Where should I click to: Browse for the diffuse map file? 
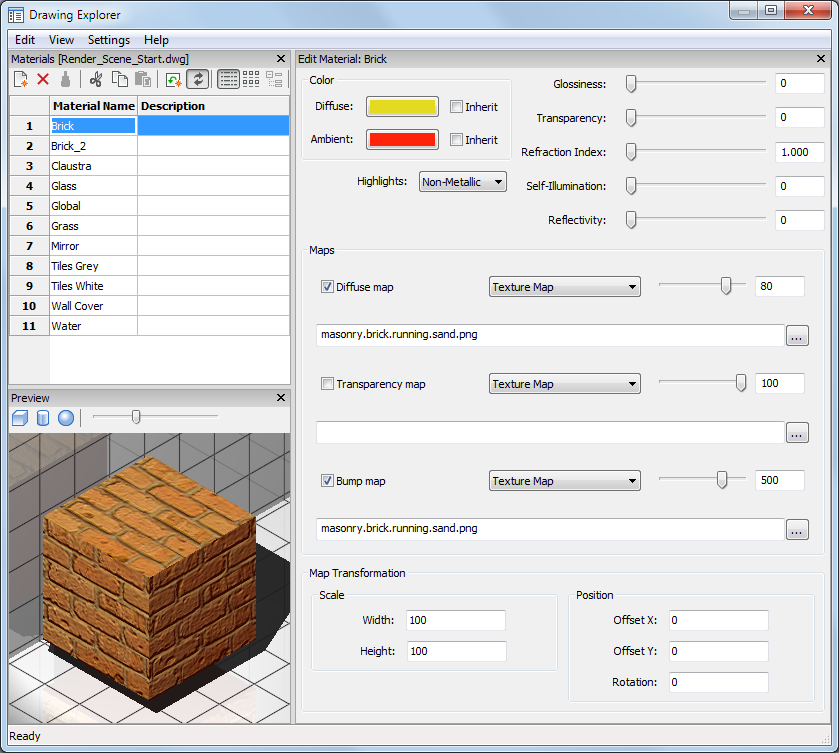click(x=797, y=336)
